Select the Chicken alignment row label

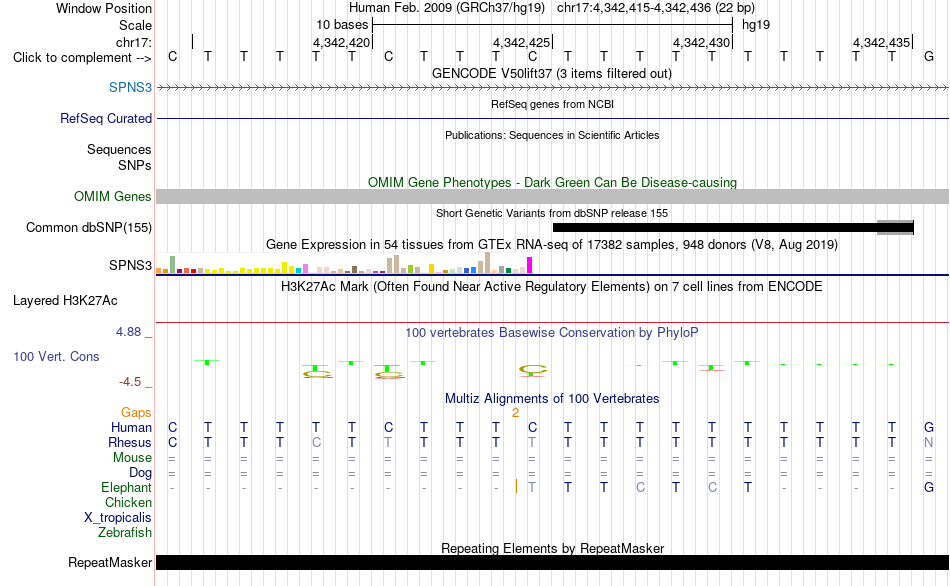[128, 502]
